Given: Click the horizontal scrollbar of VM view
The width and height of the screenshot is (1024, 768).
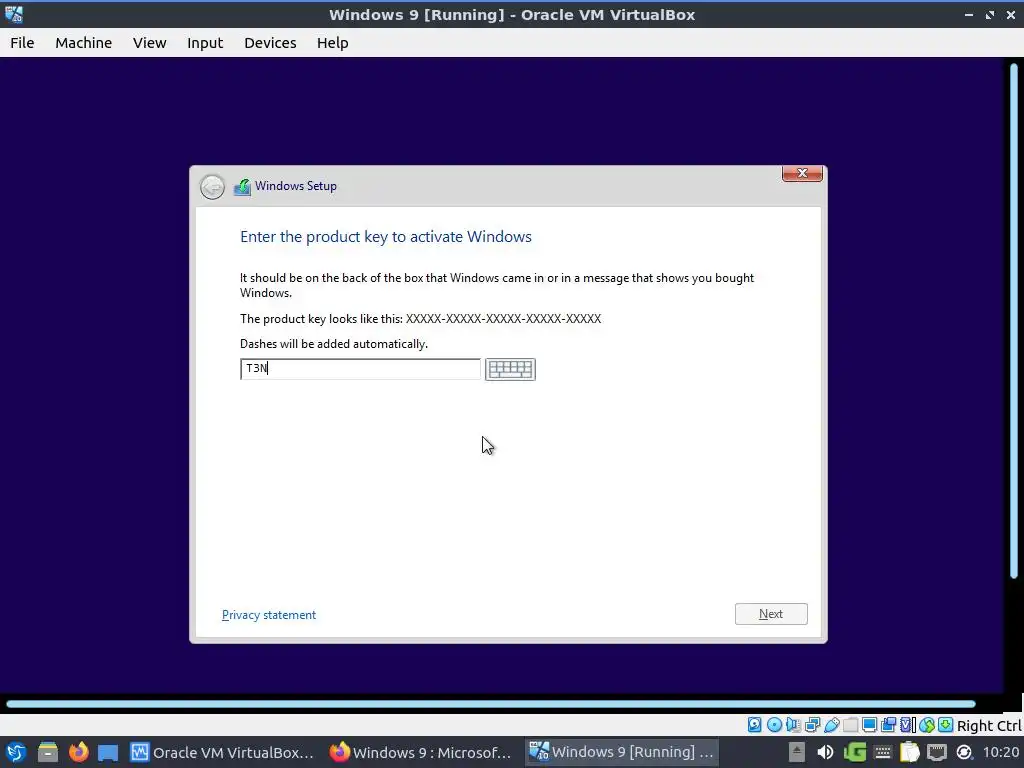Looking at the screenshot, I should point(491,704).
